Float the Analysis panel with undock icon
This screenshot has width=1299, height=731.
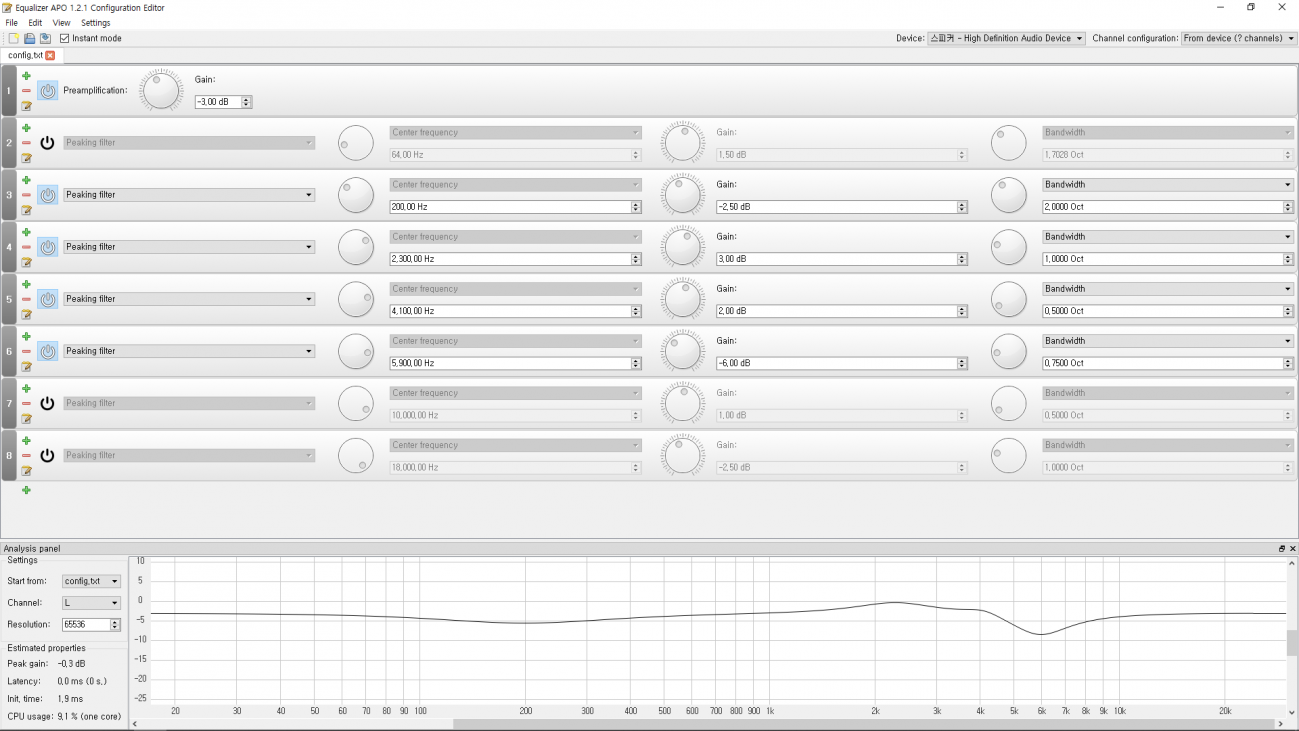pos(1282,548)
